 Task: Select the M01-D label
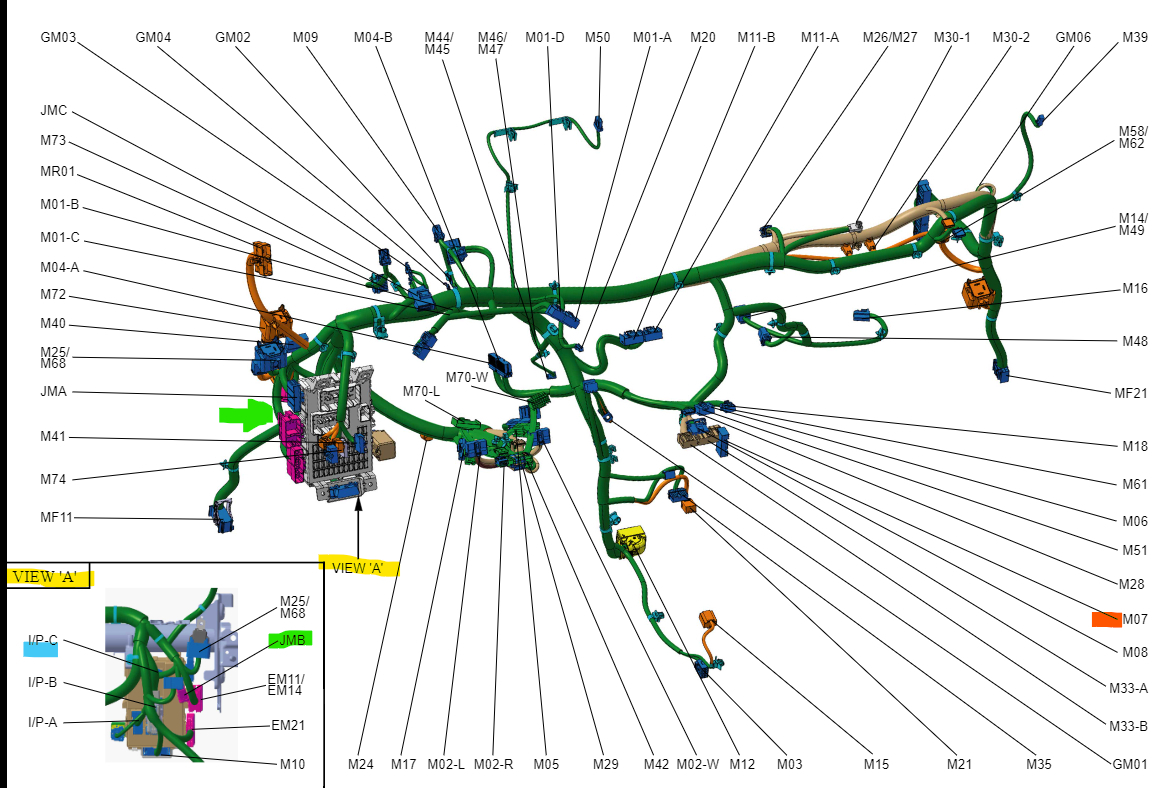coord(545,37)
